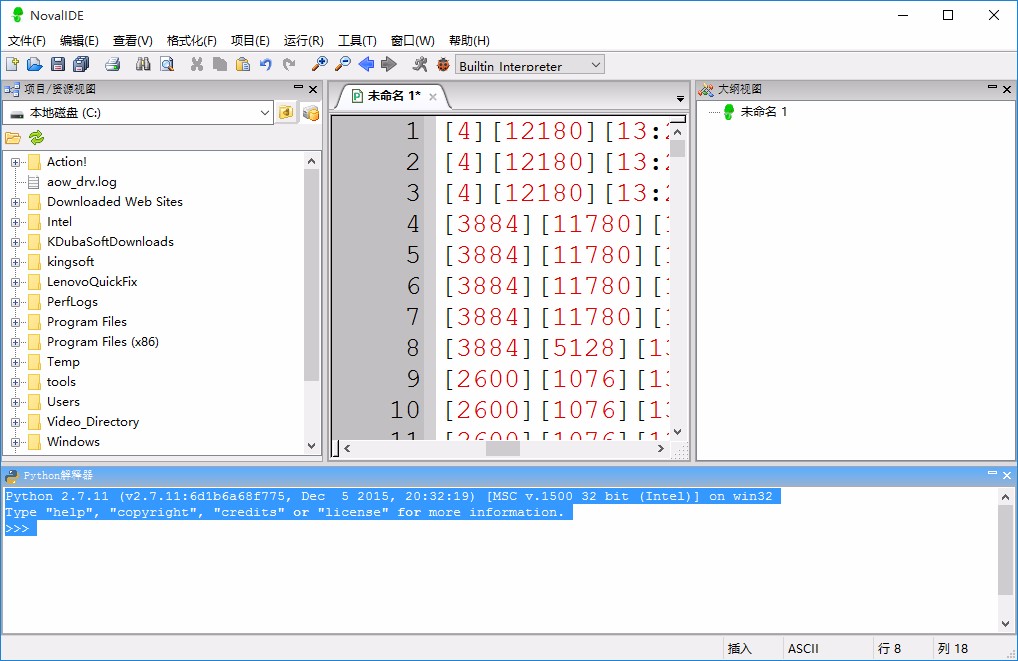This screenshot has height=661, width=1018.
Task: Select the PerfLogs folder
Action: (x=72, y=302)
